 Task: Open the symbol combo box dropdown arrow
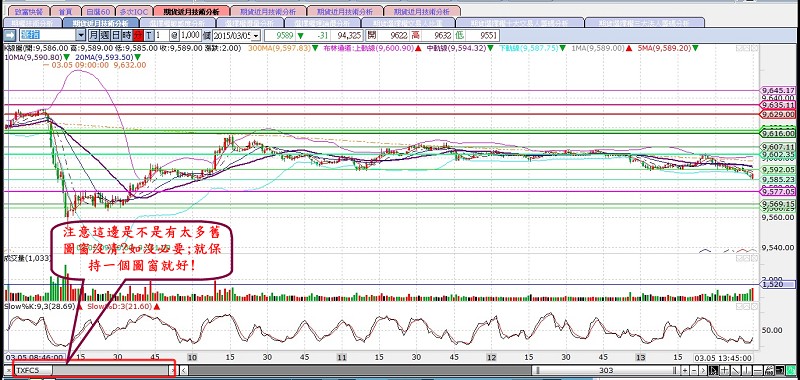[81, 35]
